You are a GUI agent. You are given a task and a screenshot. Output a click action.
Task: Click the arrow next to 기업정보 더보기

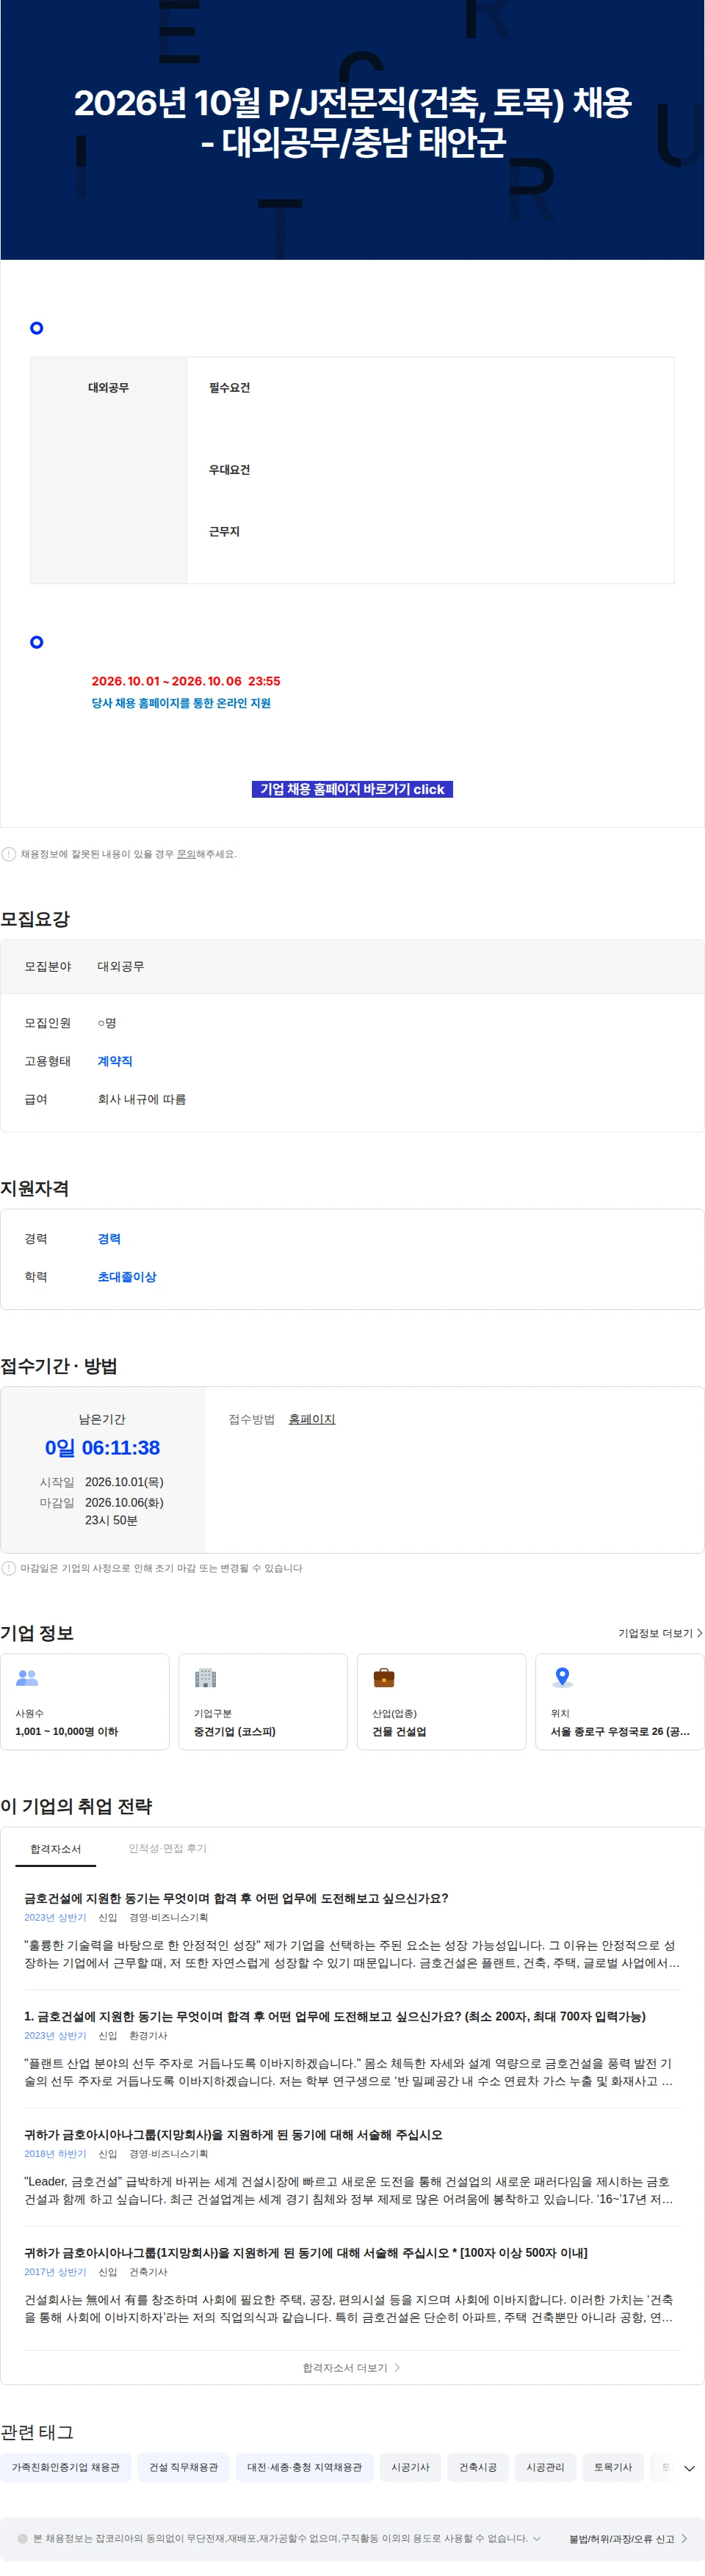699,1633
